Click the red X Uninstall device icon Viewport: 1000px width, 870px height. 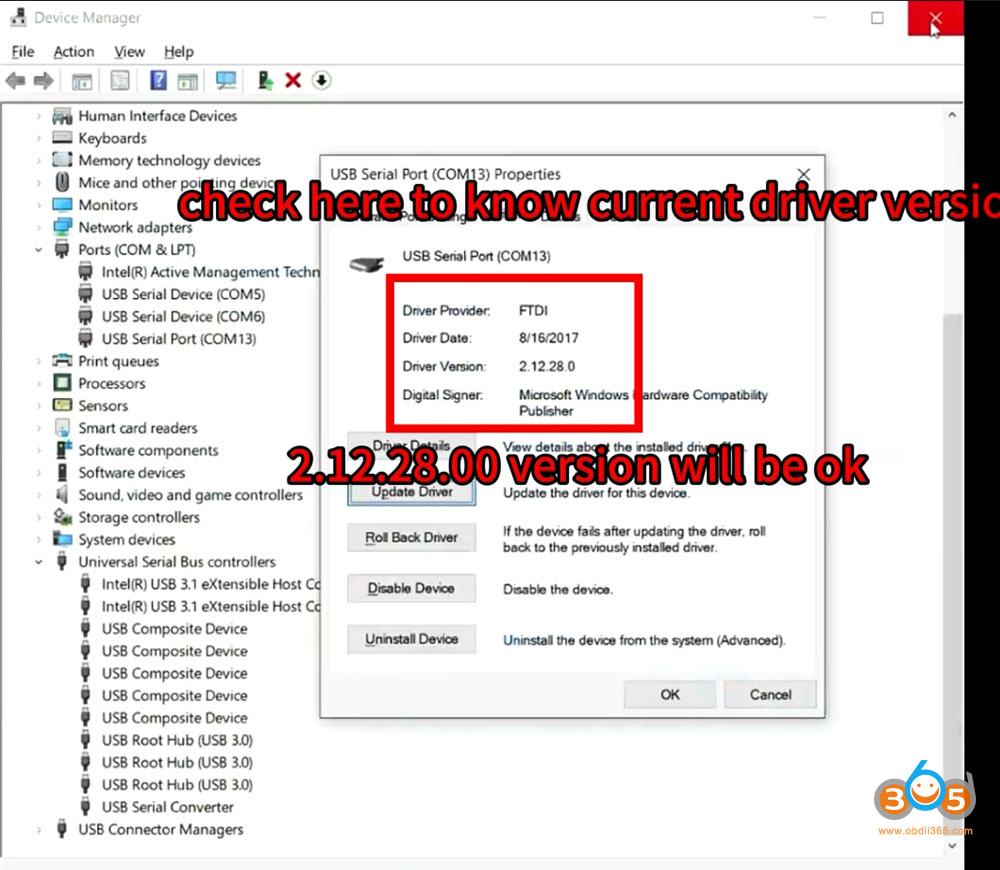(293, 81)
